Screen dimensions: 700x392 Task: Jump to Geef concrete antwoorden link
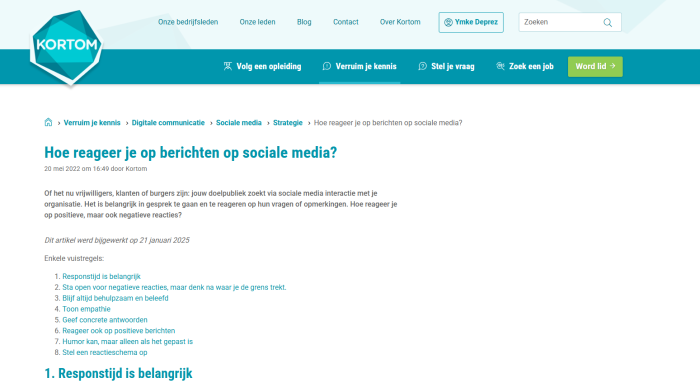point(105,320)
